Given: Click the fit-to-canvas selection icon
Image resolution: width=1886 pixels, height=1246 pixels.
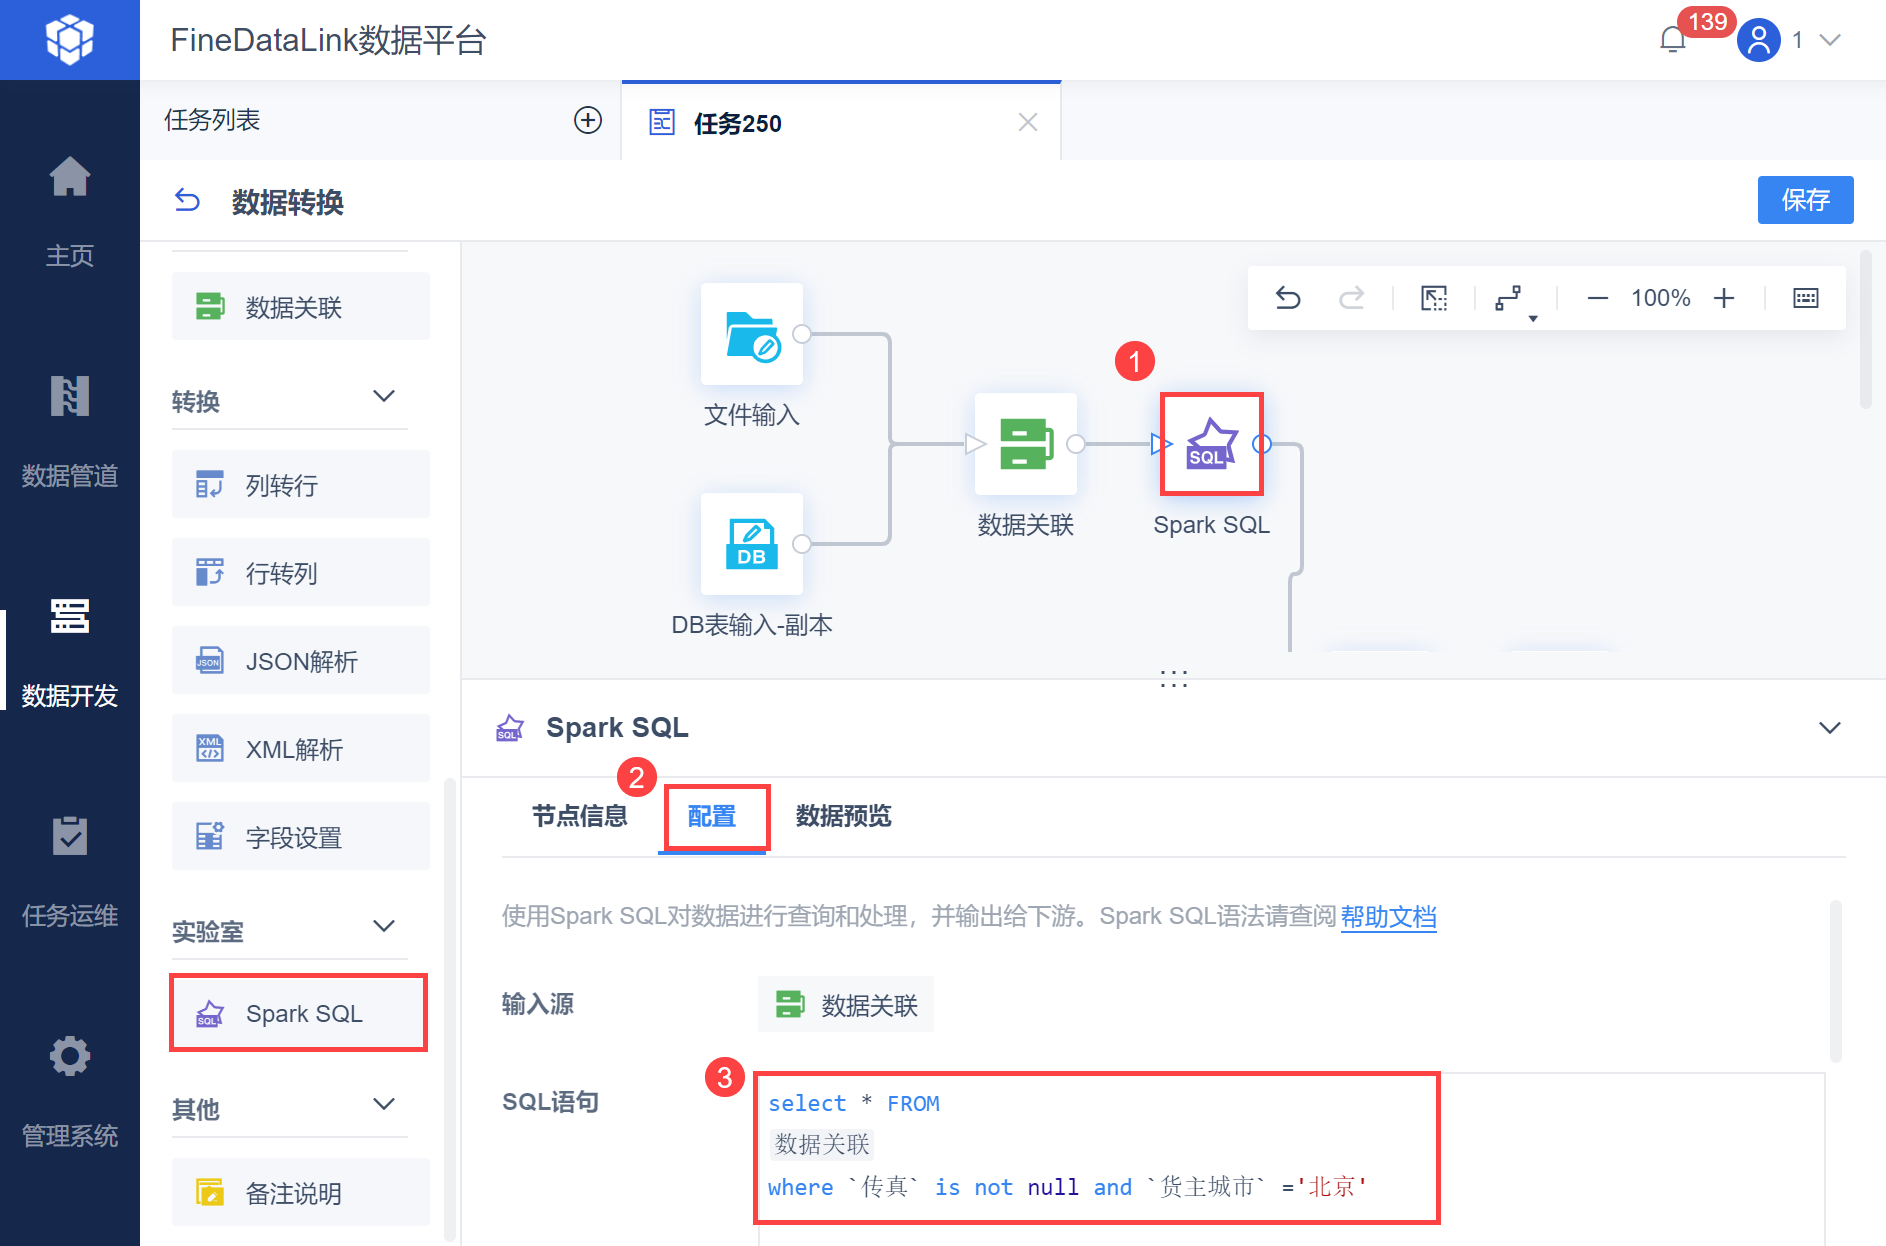Looking at the screenshot, I should (1434, 298).
